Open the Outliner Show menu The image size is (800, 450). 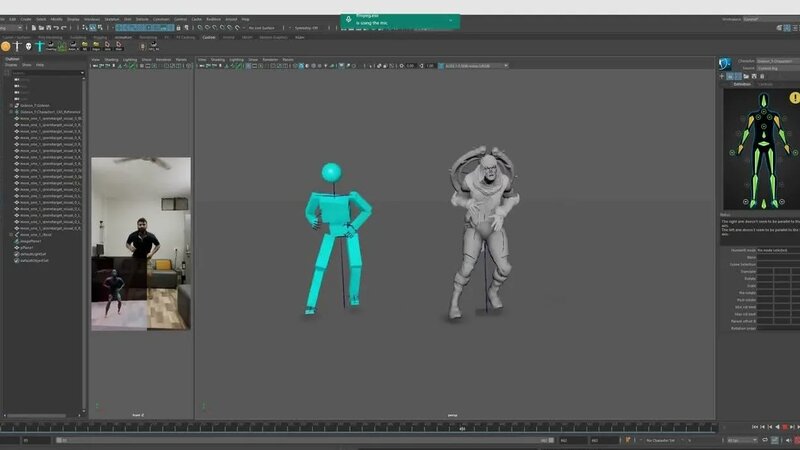[27, 65]
